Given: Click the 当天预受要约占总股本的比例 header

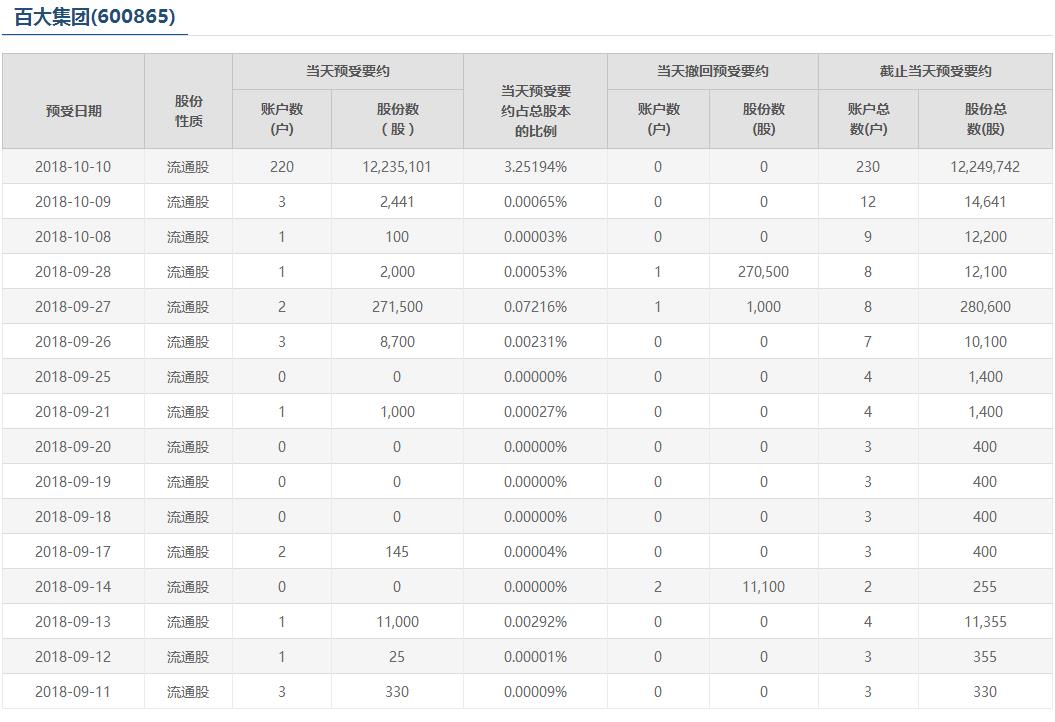Looking at the screenshot, I should tap(536, 111).
